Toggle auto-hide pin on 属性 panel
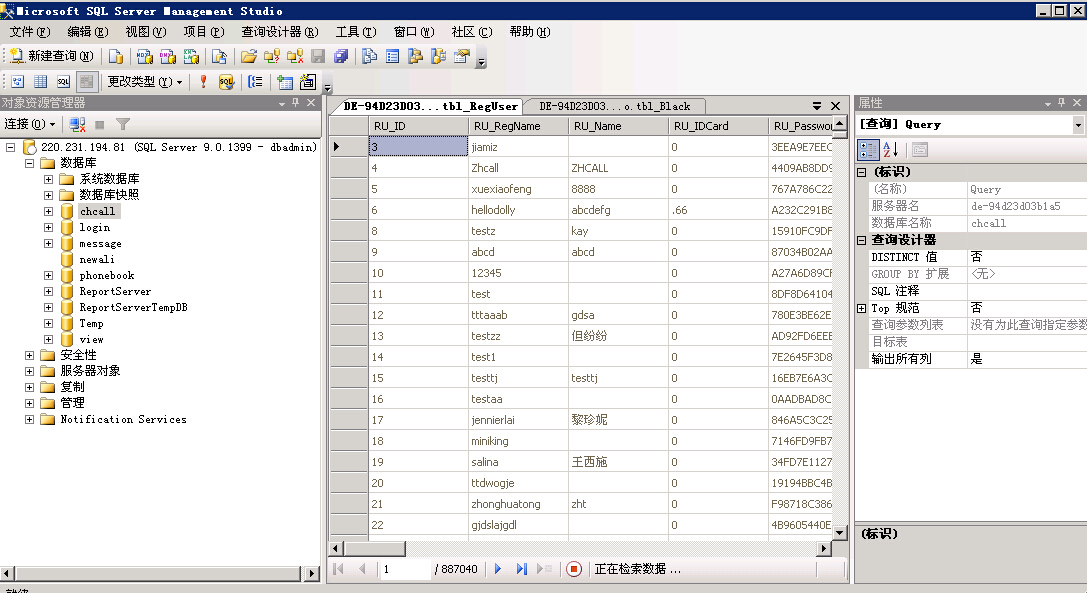The height and width of the screenshot is (593, 1087). click(x=1061, y=103)
